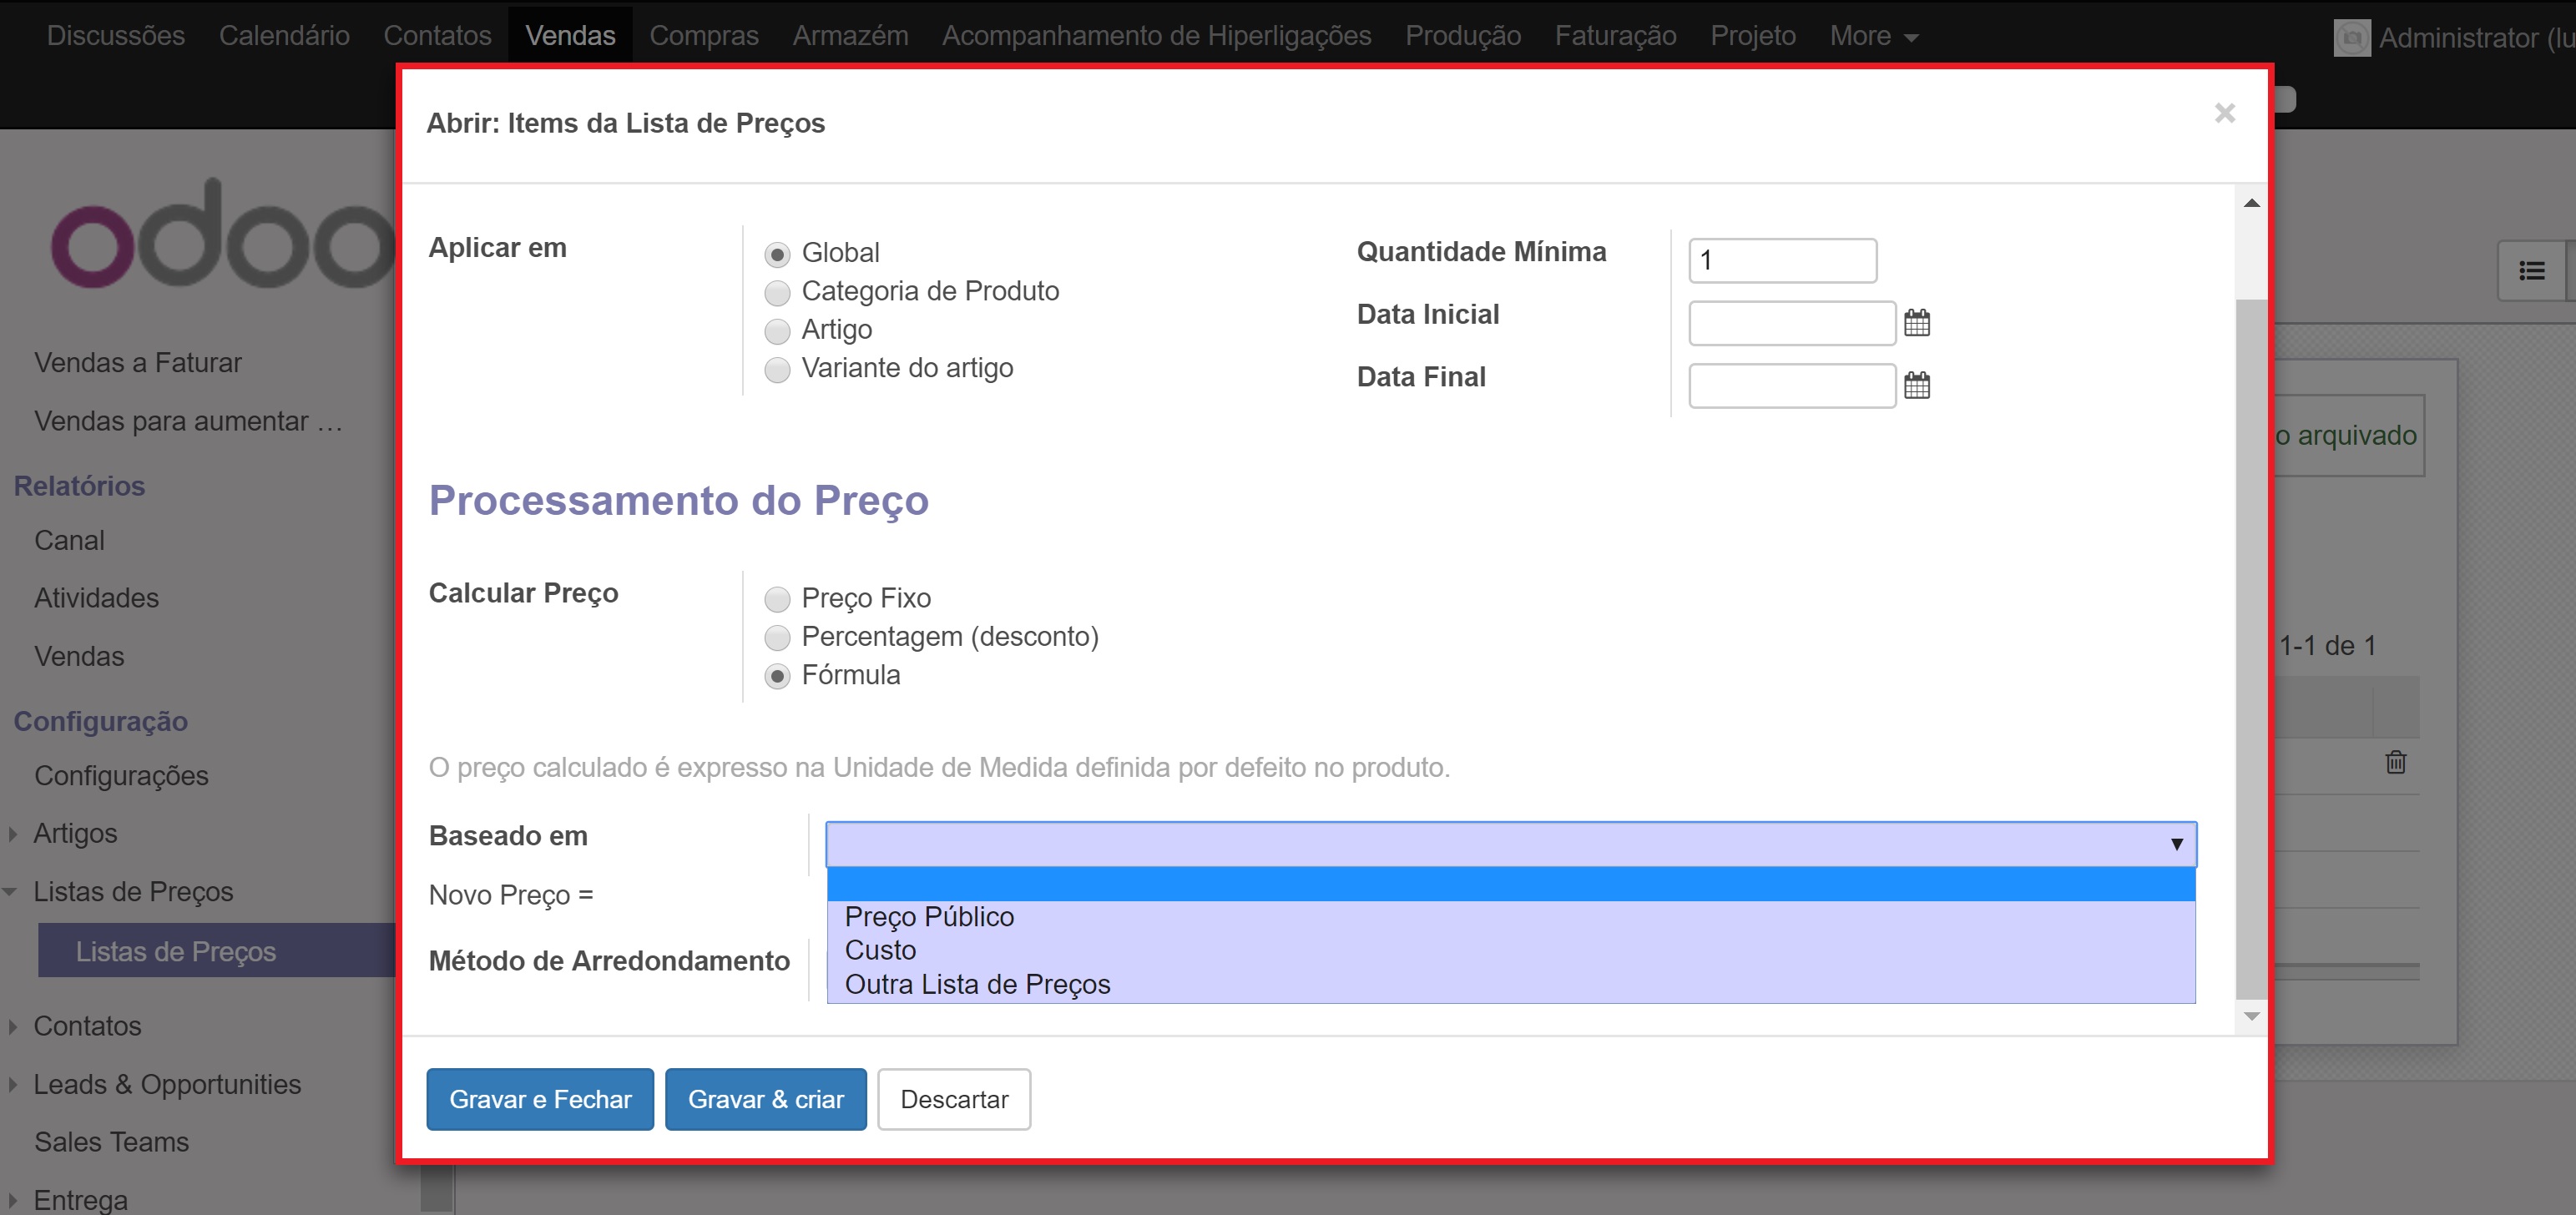
Task: Expand the More menu
Action: [x=1872, y=36]
